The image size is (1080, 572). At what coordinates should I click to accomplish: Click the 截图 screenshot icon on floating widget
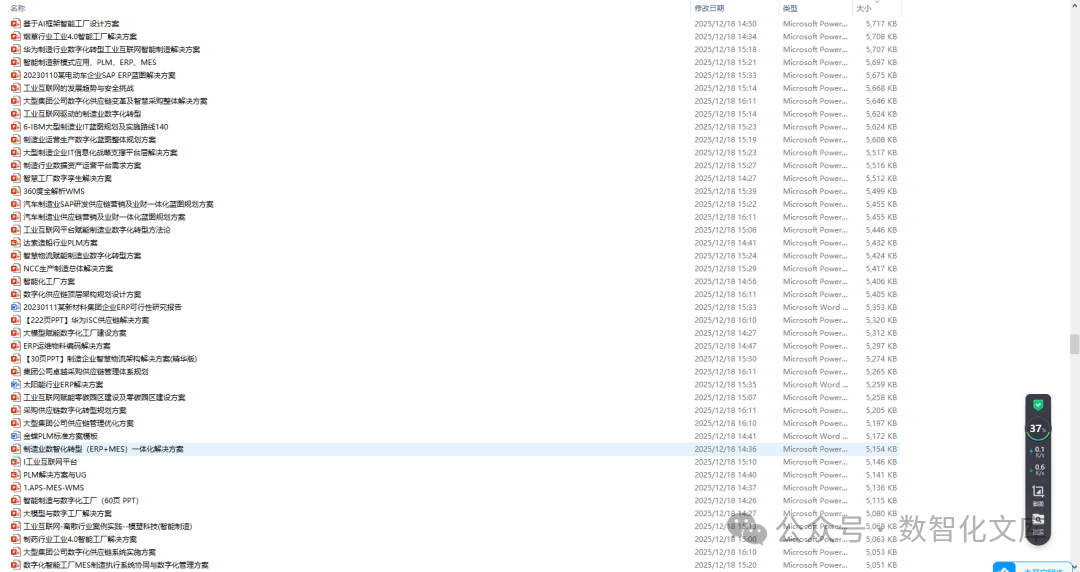pos(1038,493)
